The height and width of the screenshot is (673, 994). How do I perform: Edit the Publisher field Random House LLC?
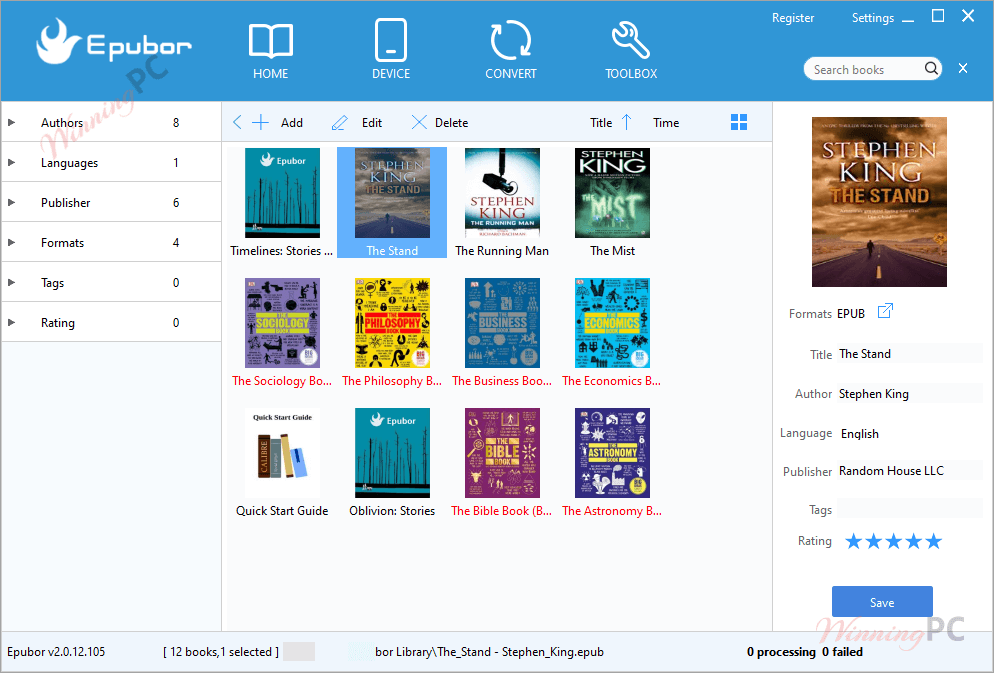click(910, 470)
